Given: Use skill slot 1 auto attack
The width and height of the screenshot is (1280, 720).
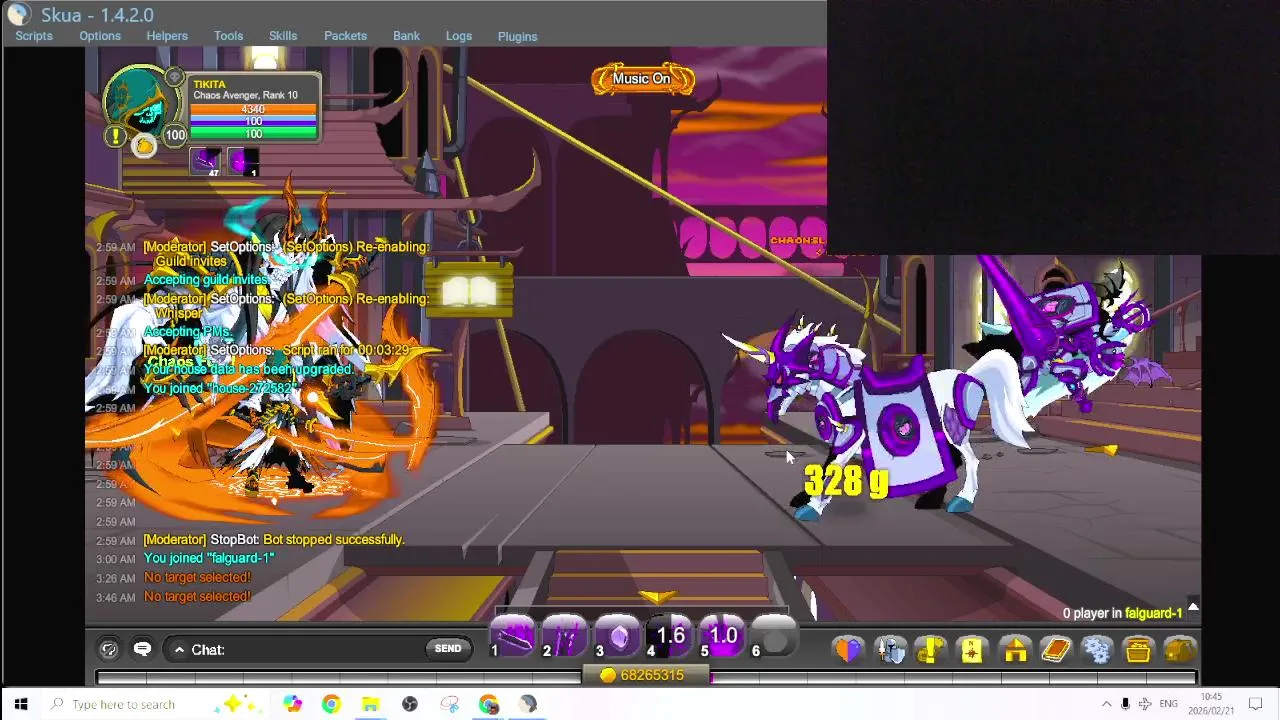Looking at the screenshot, I should [513, 636].
